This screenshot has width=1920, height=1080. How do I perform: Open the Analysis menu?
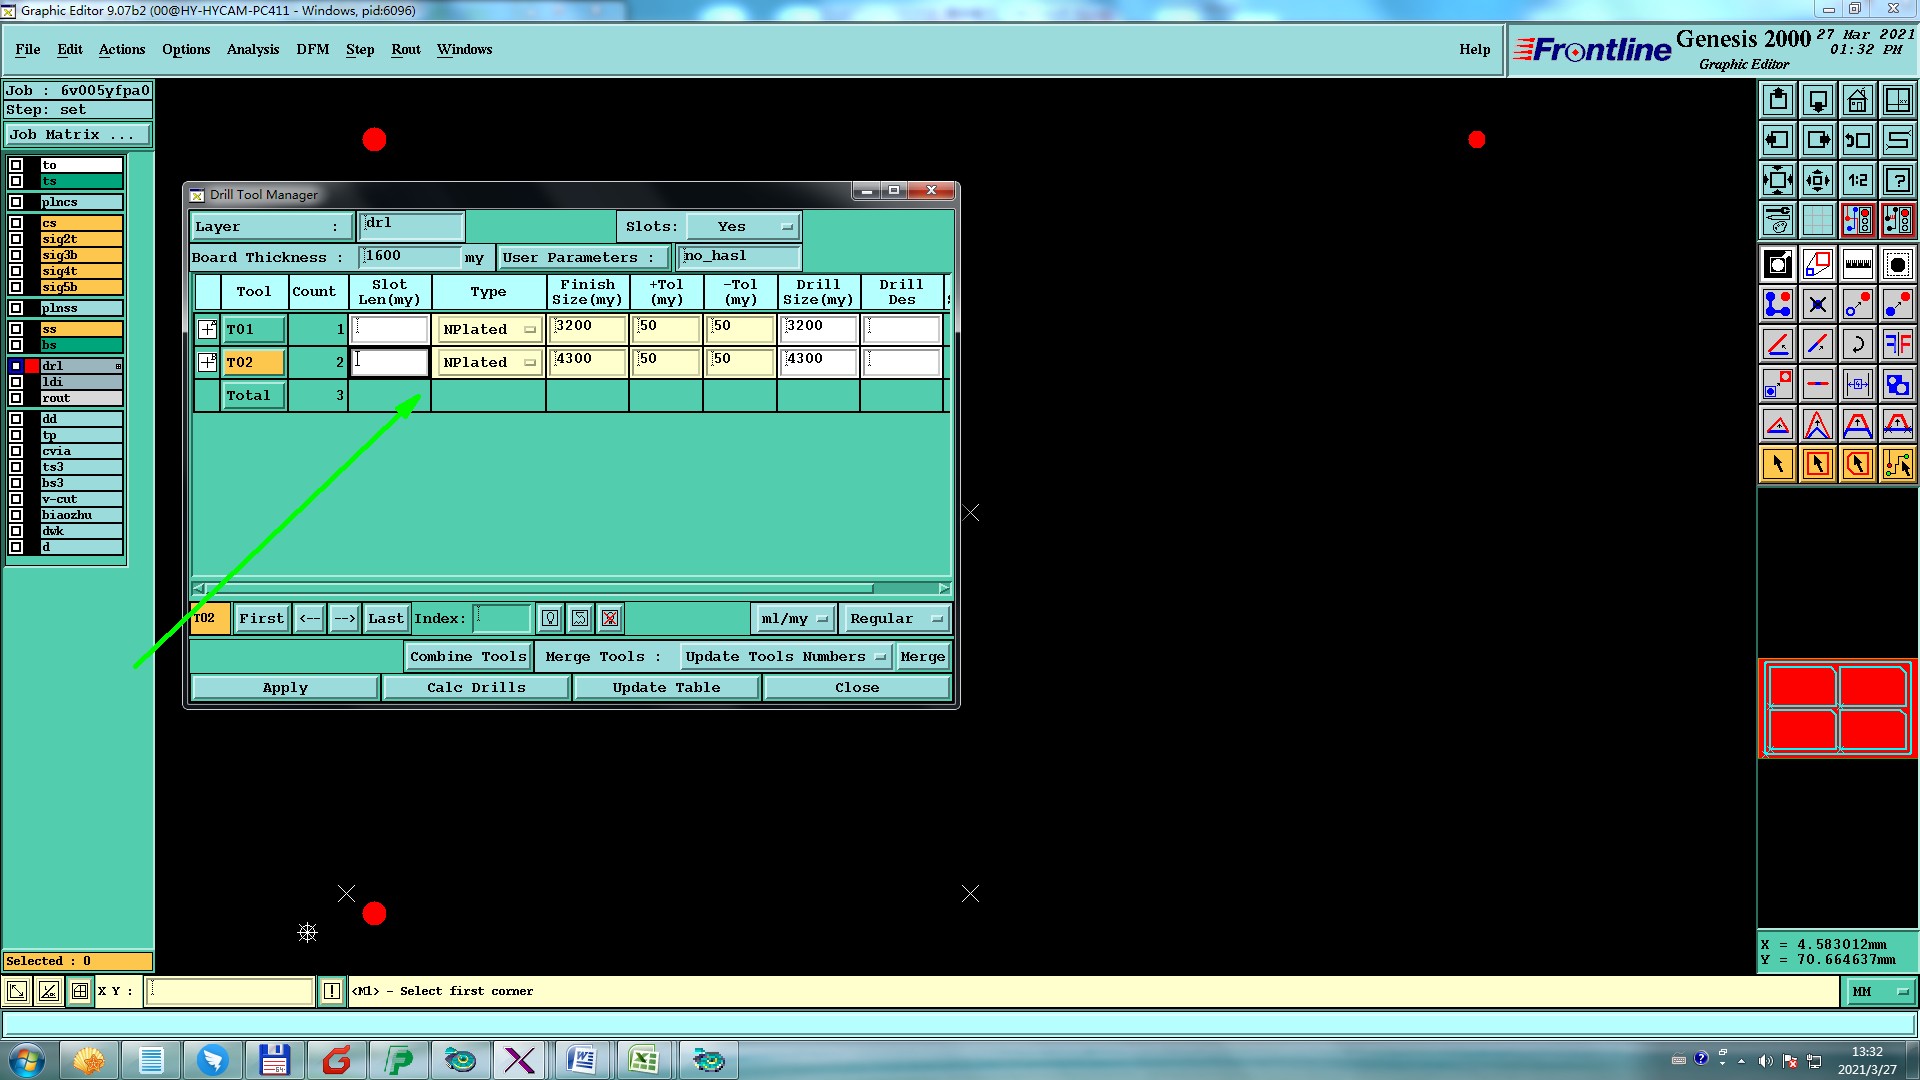pyautogui.click(x=252, y=49)
